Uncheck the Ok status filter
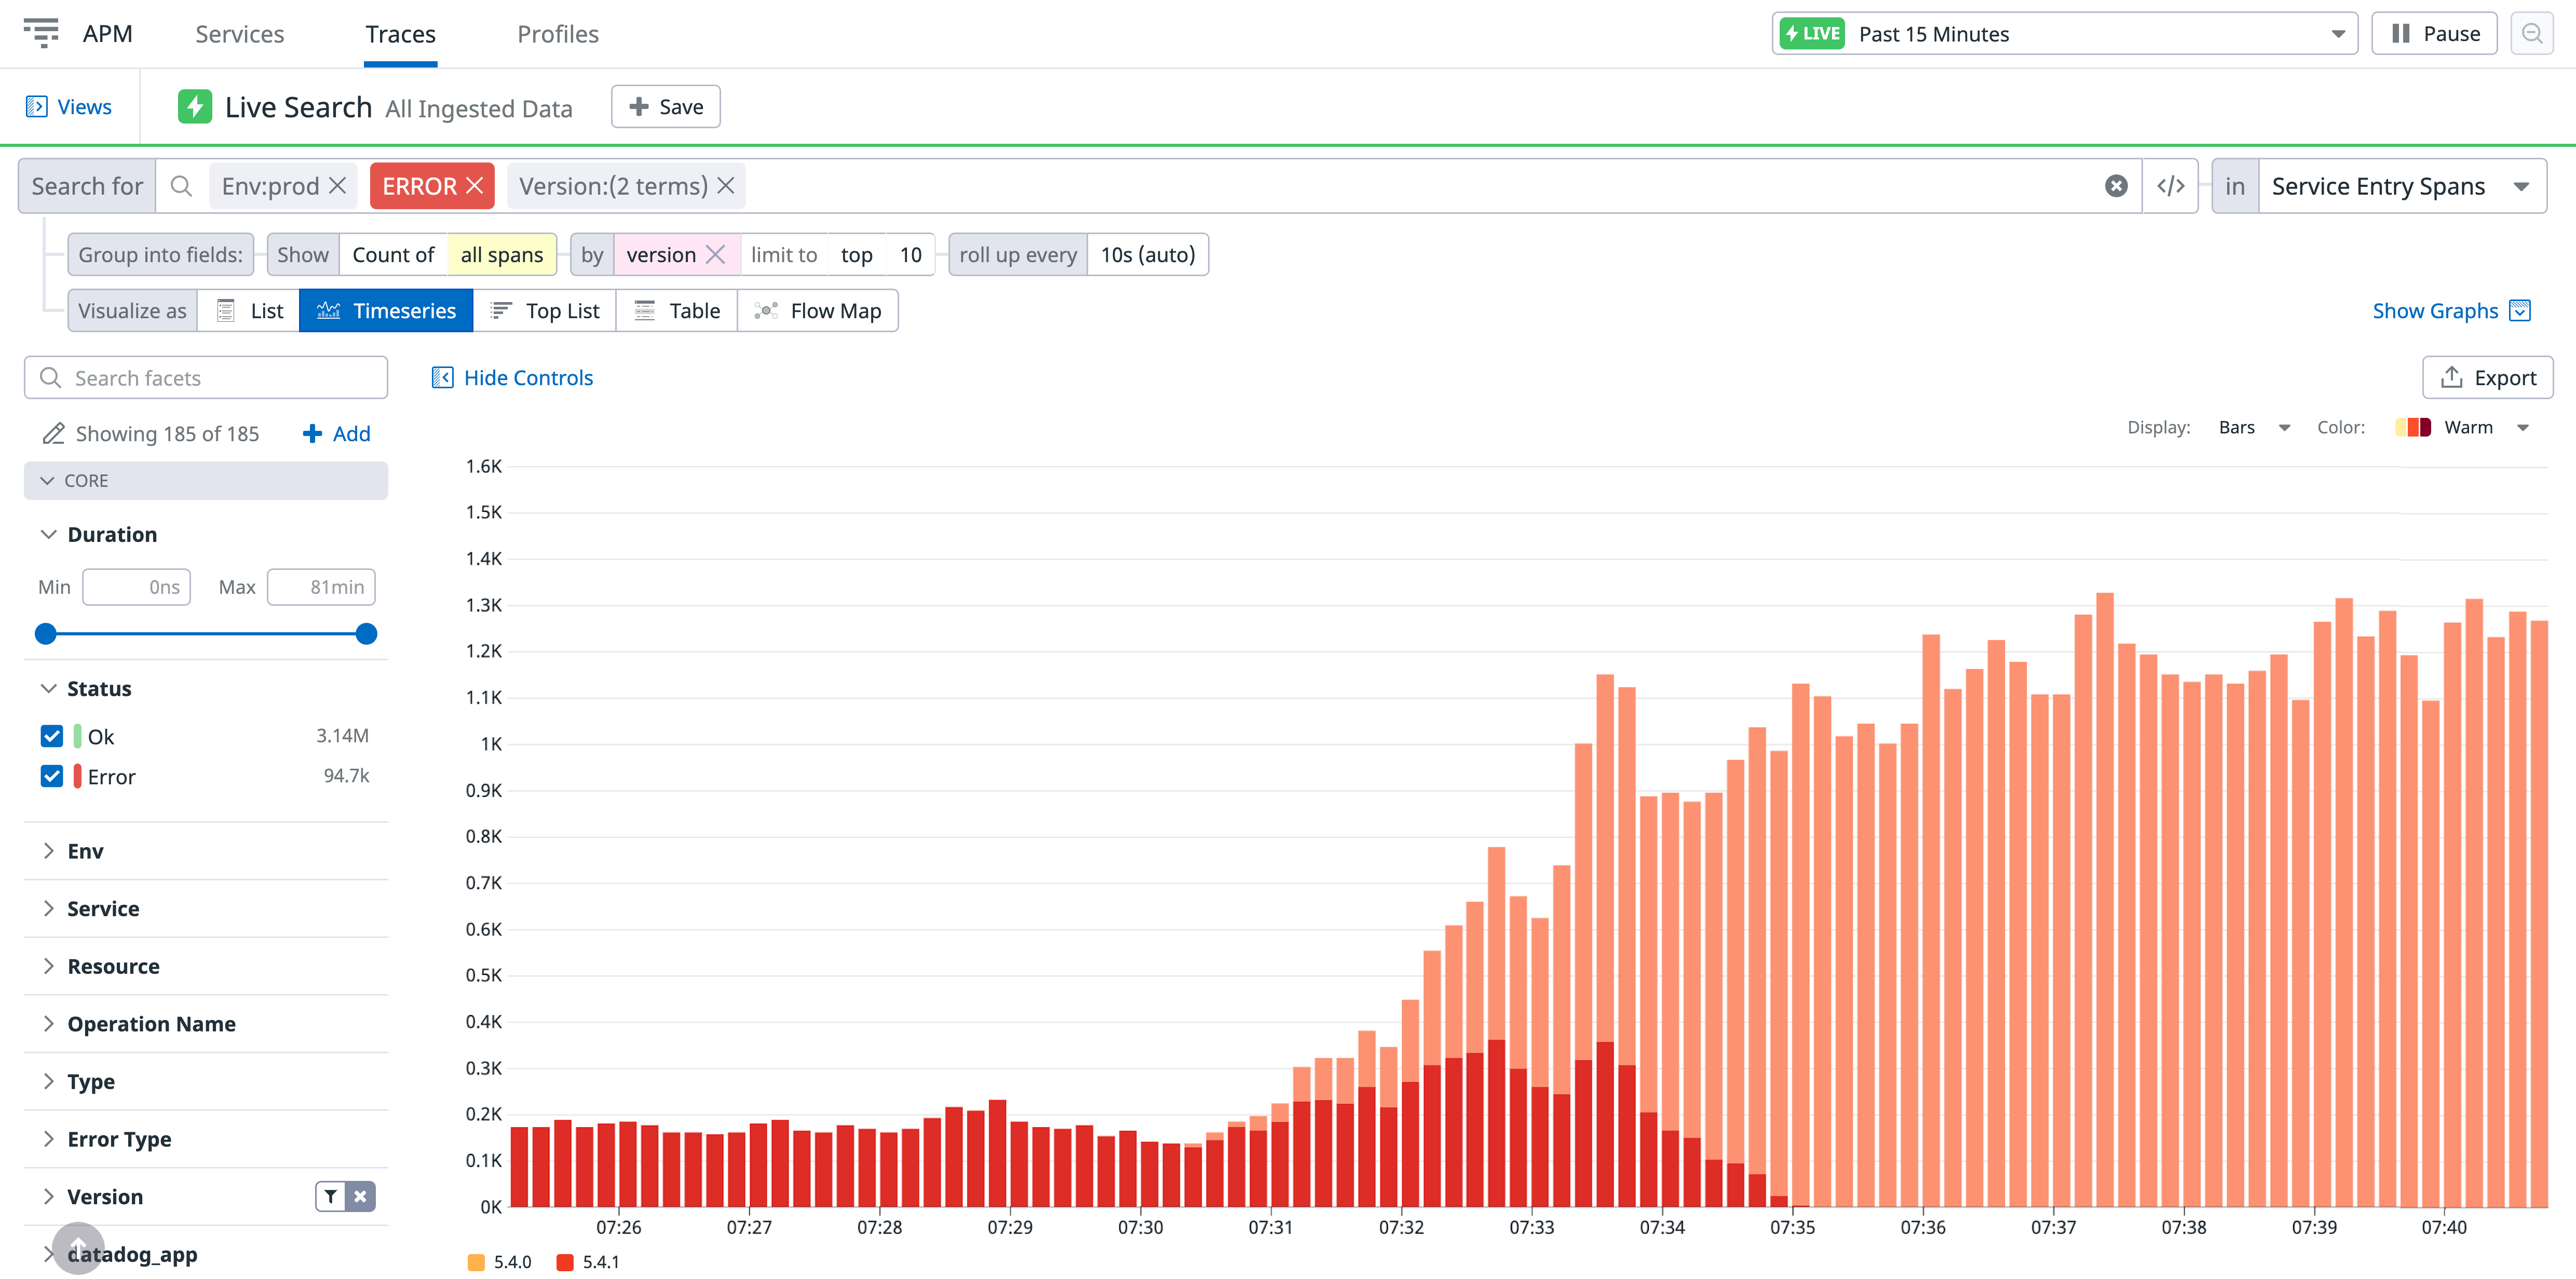The width and height of the screenshot is (2576, 1279). 51,735
